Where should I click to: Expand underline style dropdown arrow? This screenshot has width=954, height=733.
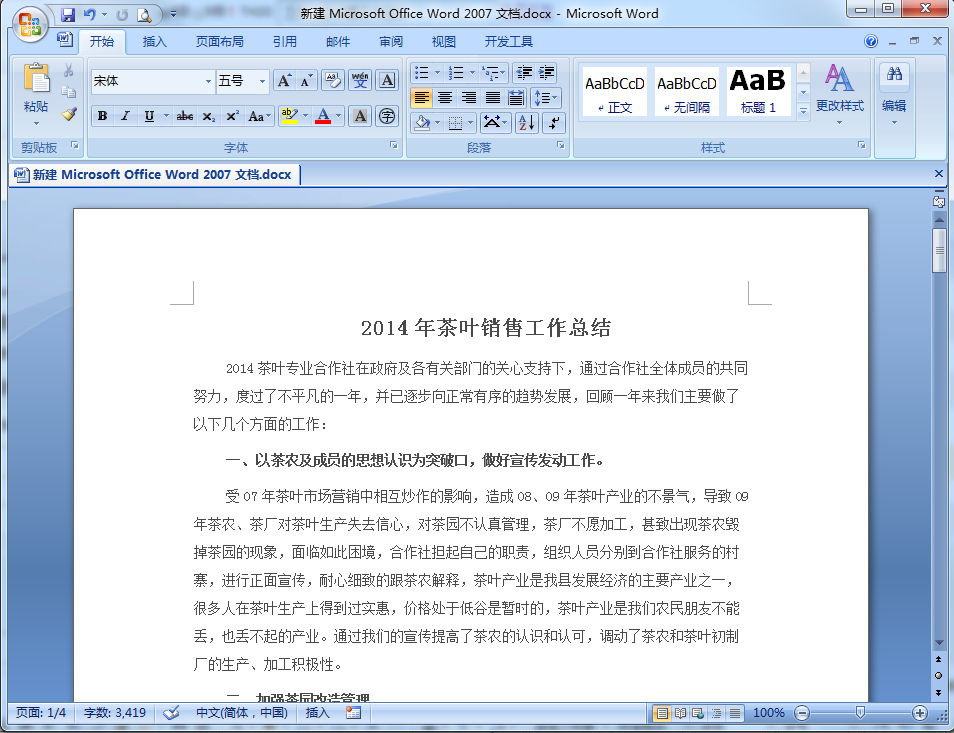click(165, 116)
